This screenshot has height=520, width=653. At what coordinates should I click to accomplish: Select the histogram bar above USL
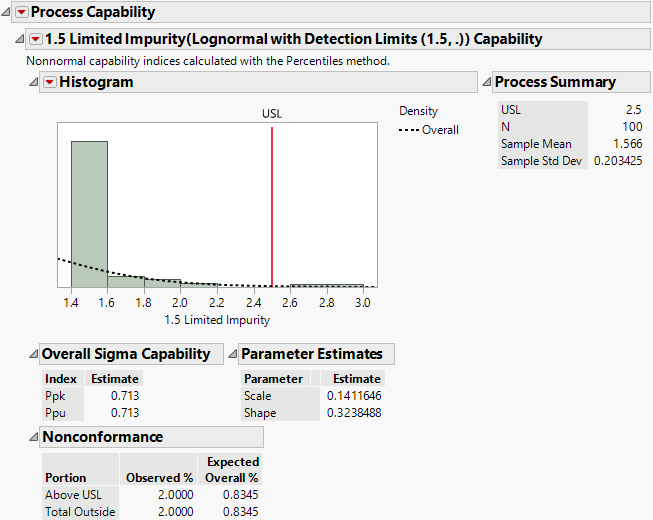[326, 285]
